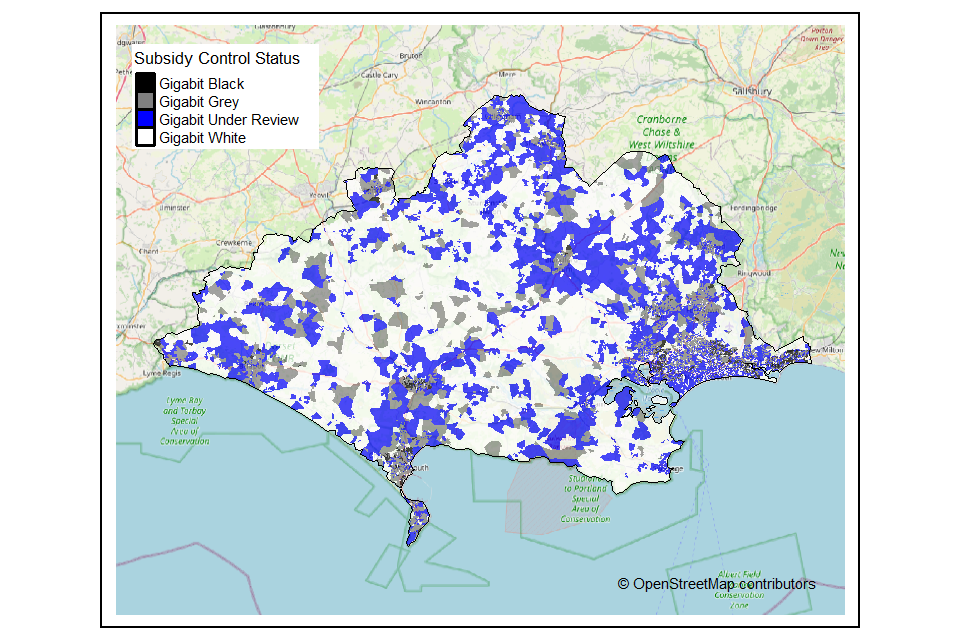Click the Gigabit White legend swatch
This screenshot has height=640, width=960.
pos(146,137)
